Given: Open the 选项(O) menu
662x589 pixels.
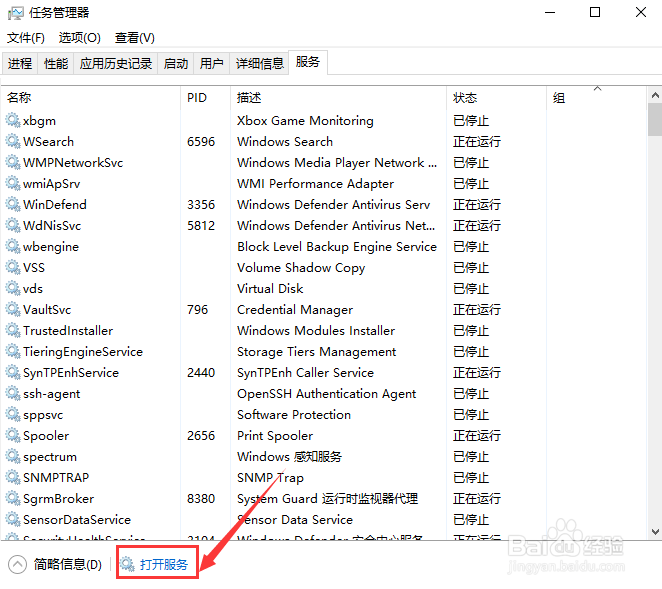Looking at the screenshot, I should [x=79, y=38].
